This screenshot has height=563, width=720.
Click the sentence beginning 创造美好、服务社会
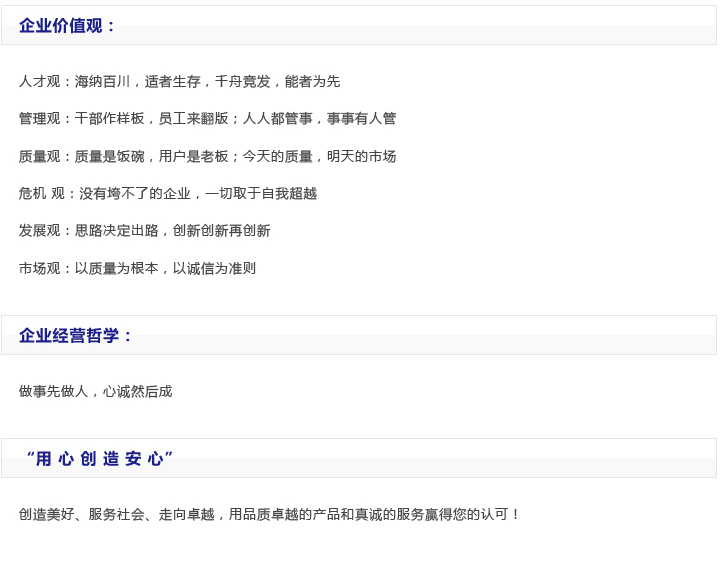pos(269,514)
